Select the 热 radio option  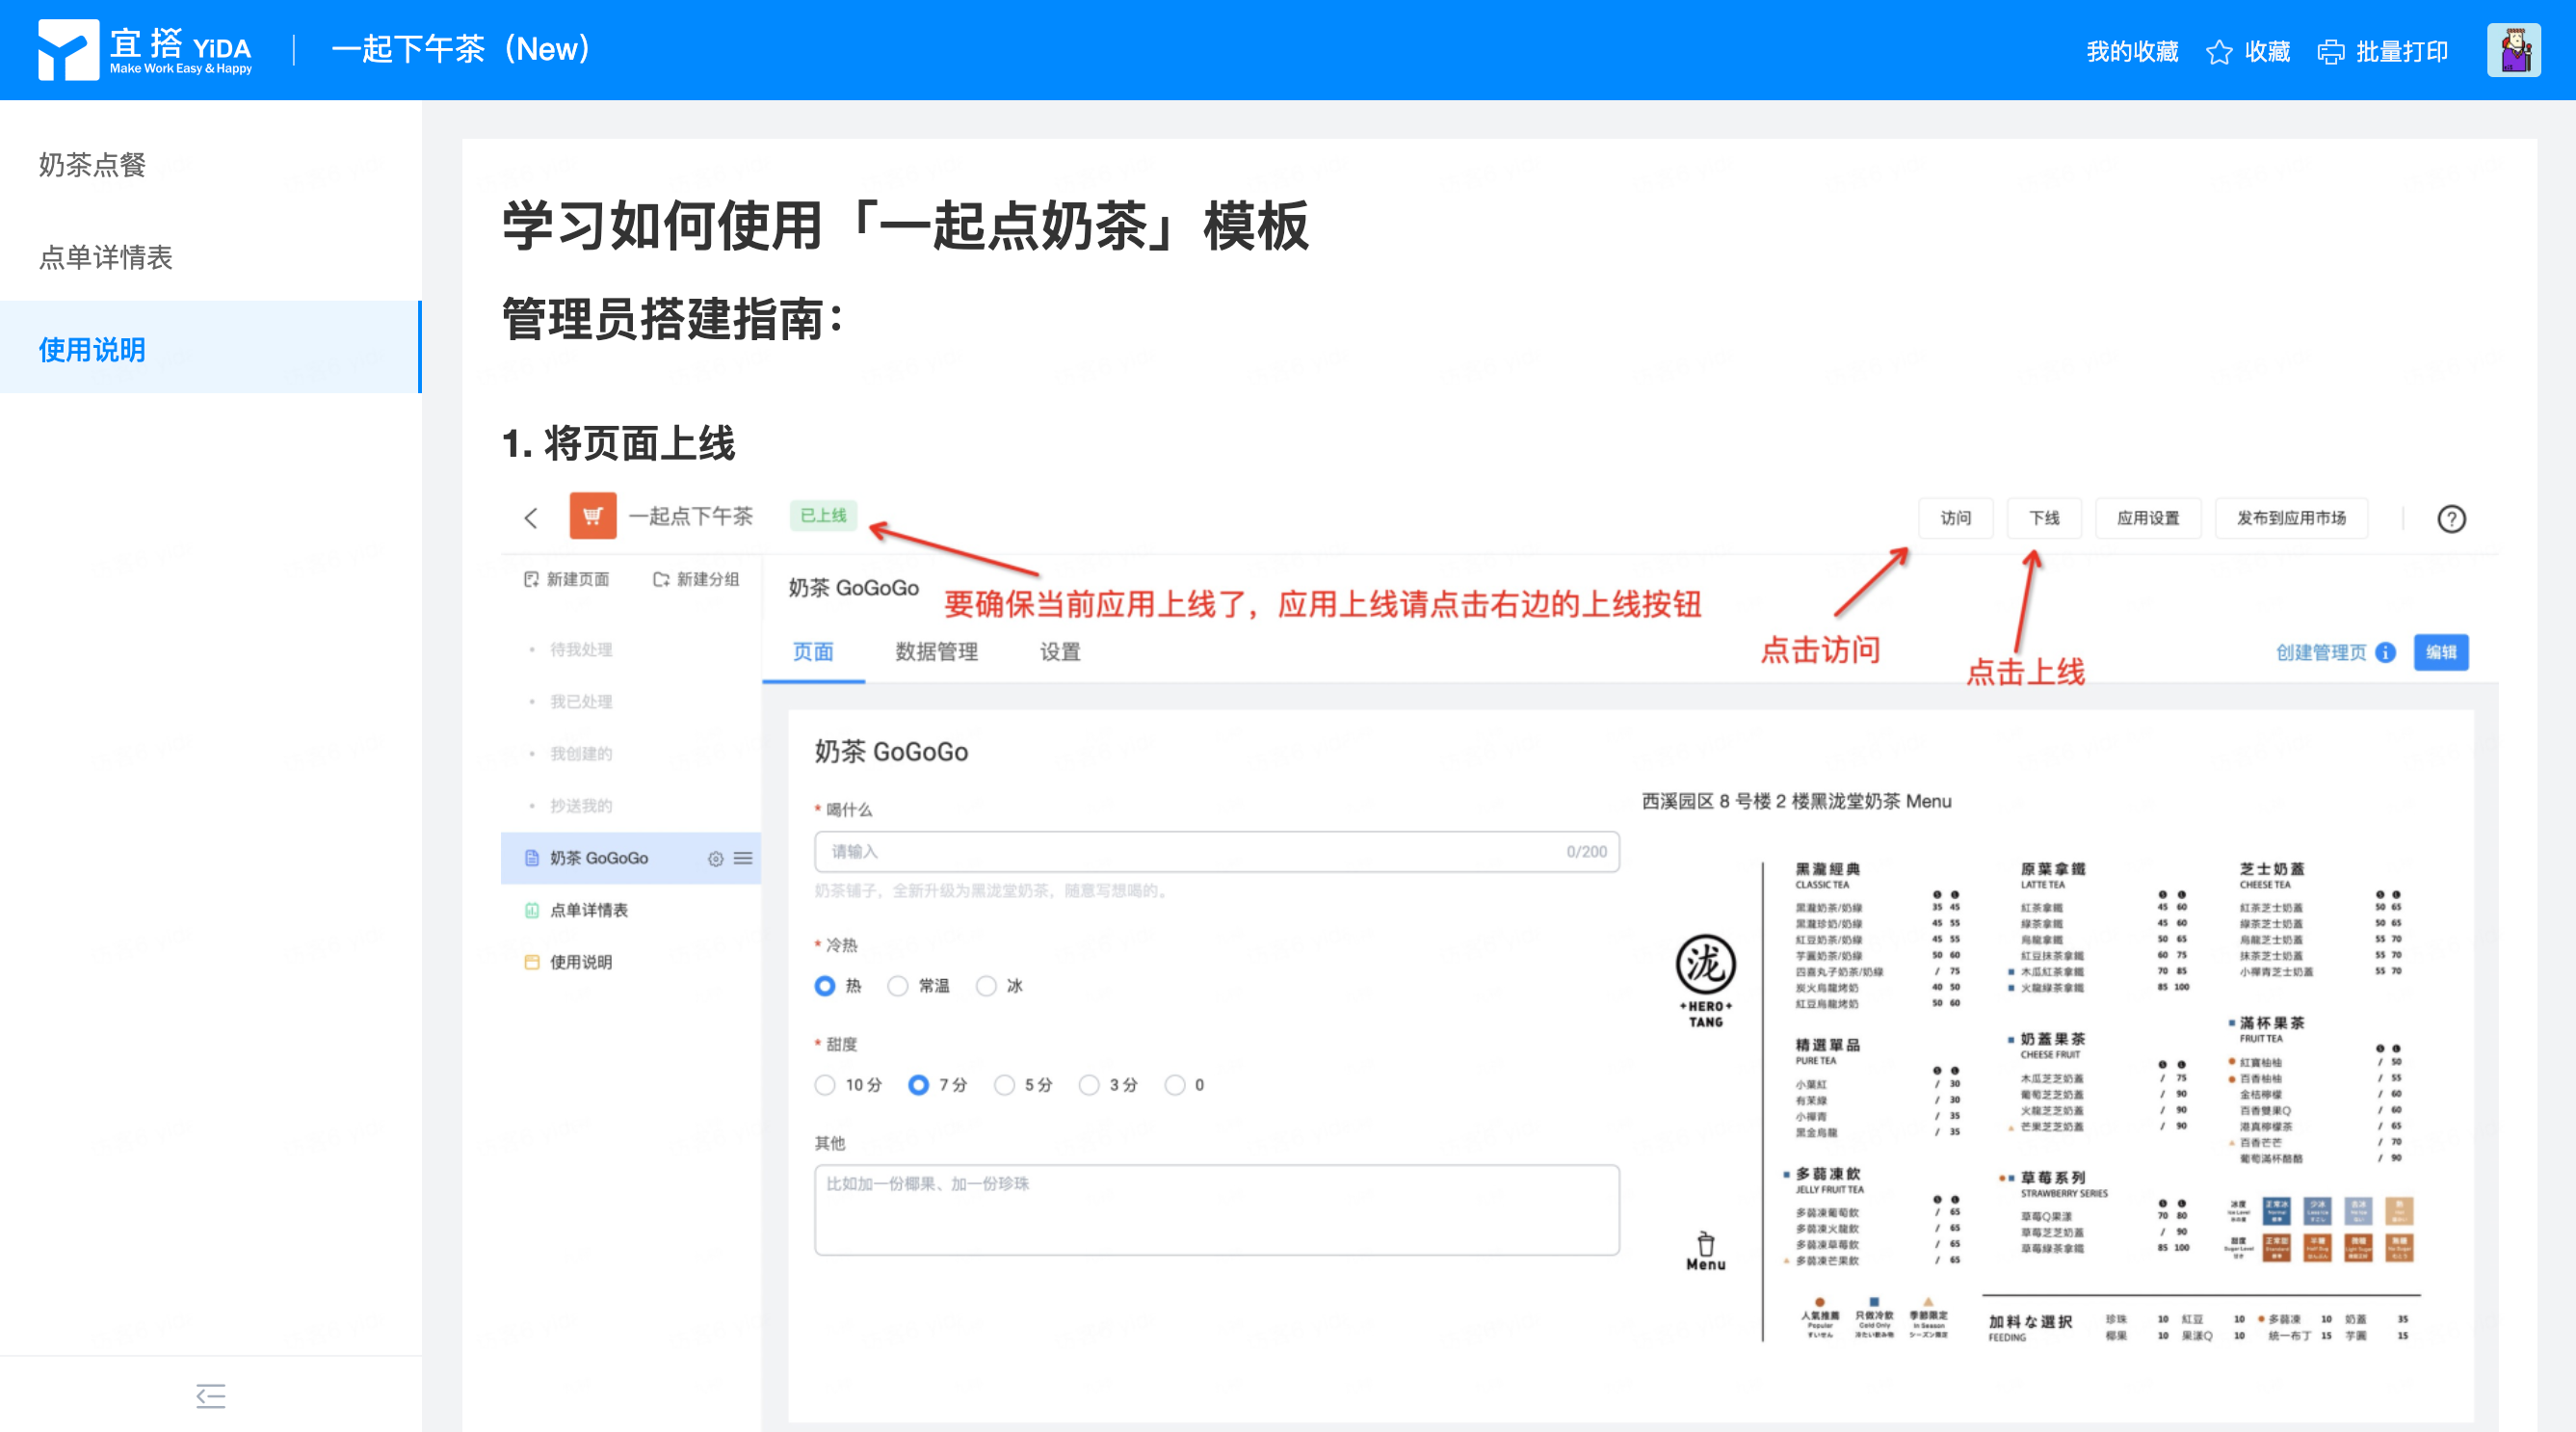(825, 986)
